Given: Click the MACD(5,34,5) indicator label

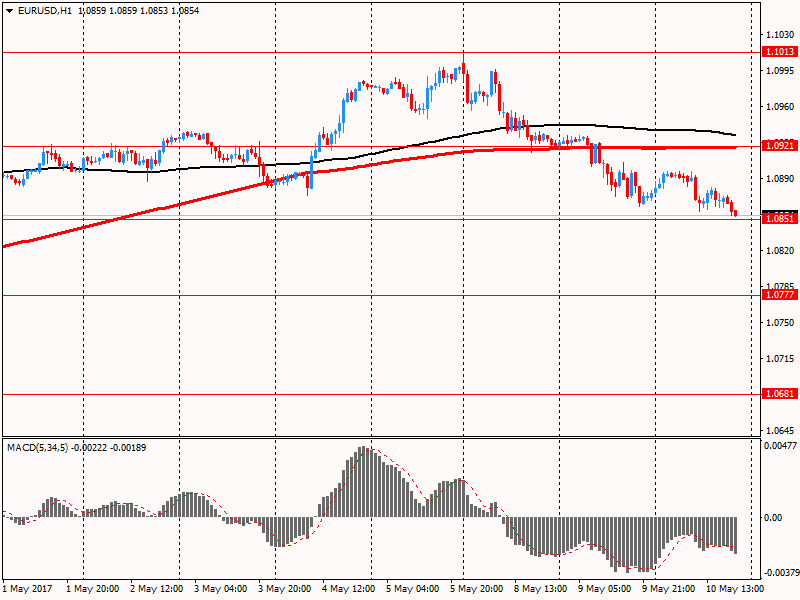Looking at the screenshot, I should point(37,448).
